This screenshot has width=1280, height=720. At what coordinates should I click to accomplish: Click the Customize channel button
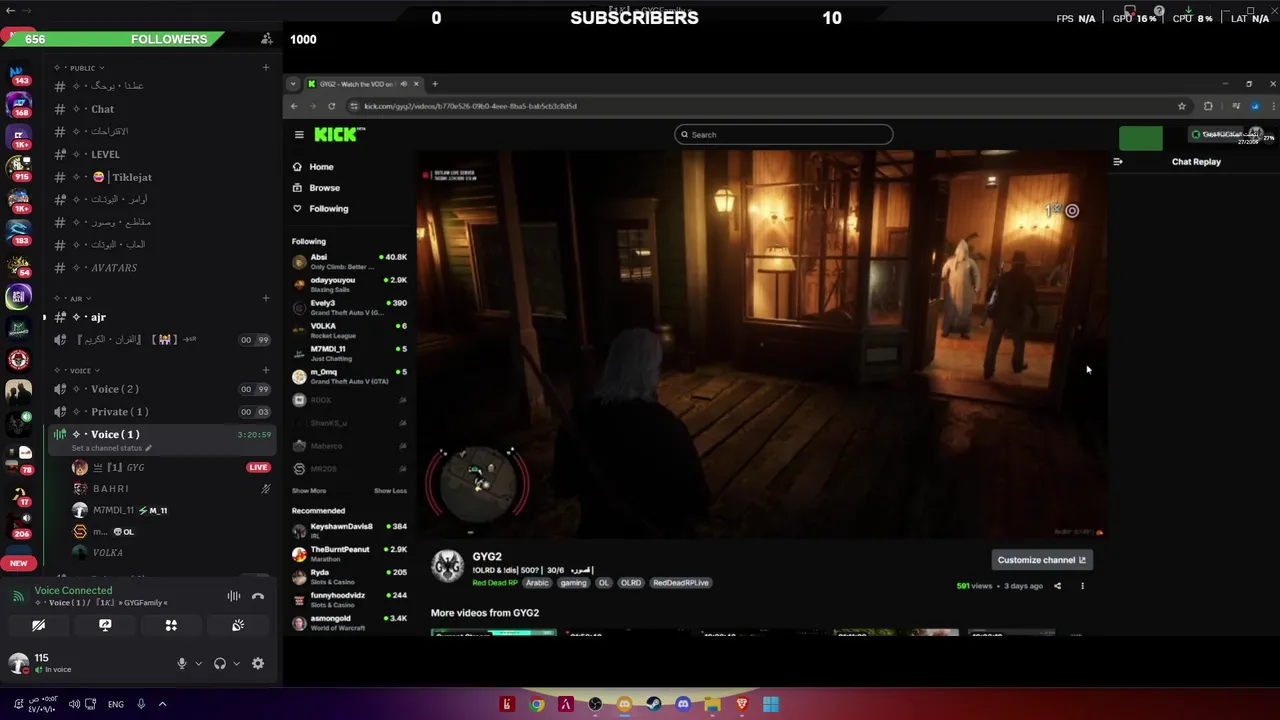point(1041,560)
